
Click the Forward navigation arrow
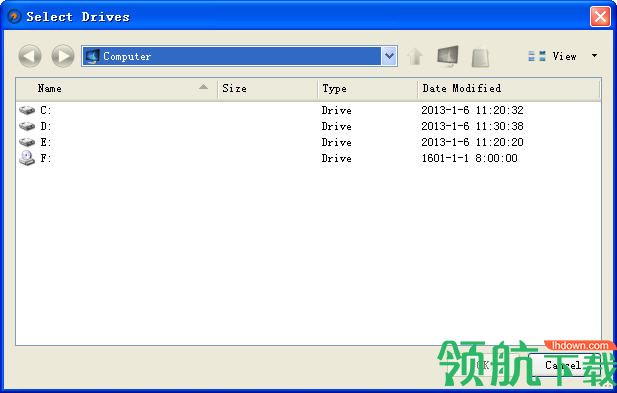63,56
